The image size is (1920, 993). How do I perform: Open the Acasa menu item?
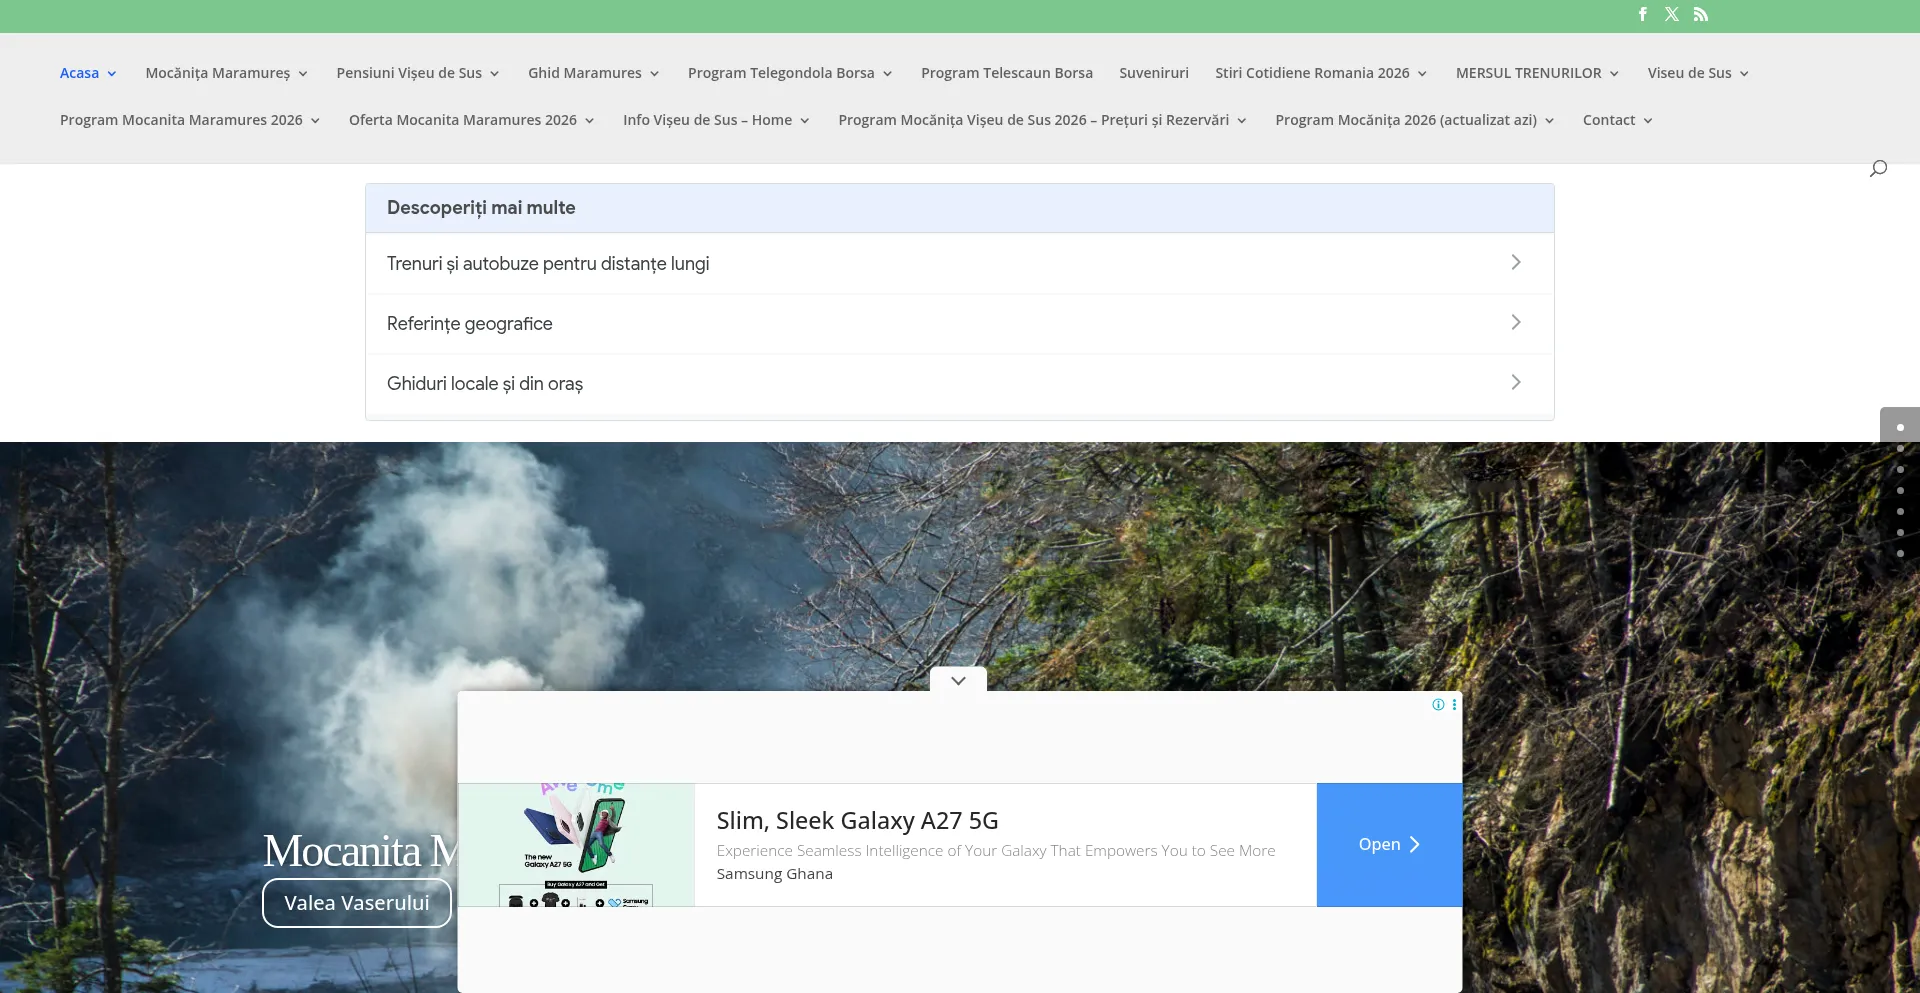[x=79, y=73]
